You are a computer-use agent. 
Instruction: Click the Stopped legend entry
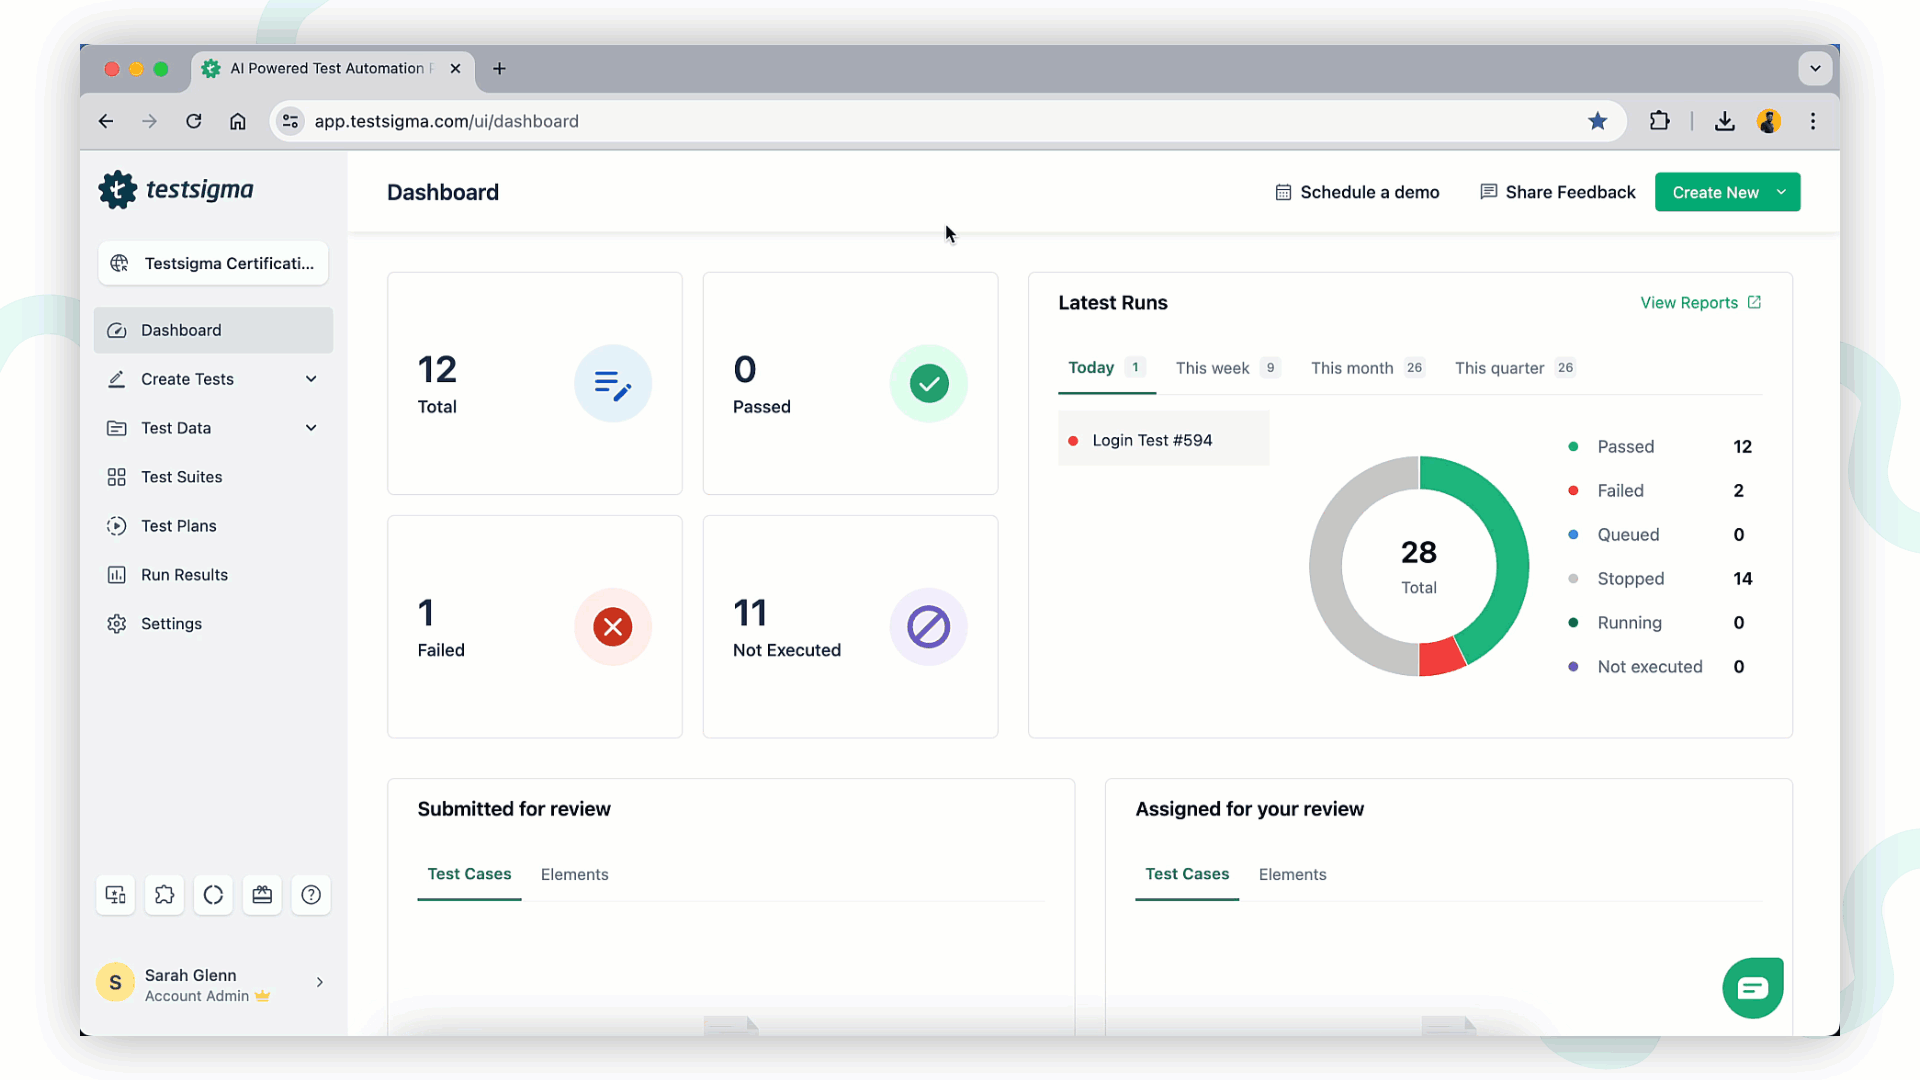click(1660, 579)
